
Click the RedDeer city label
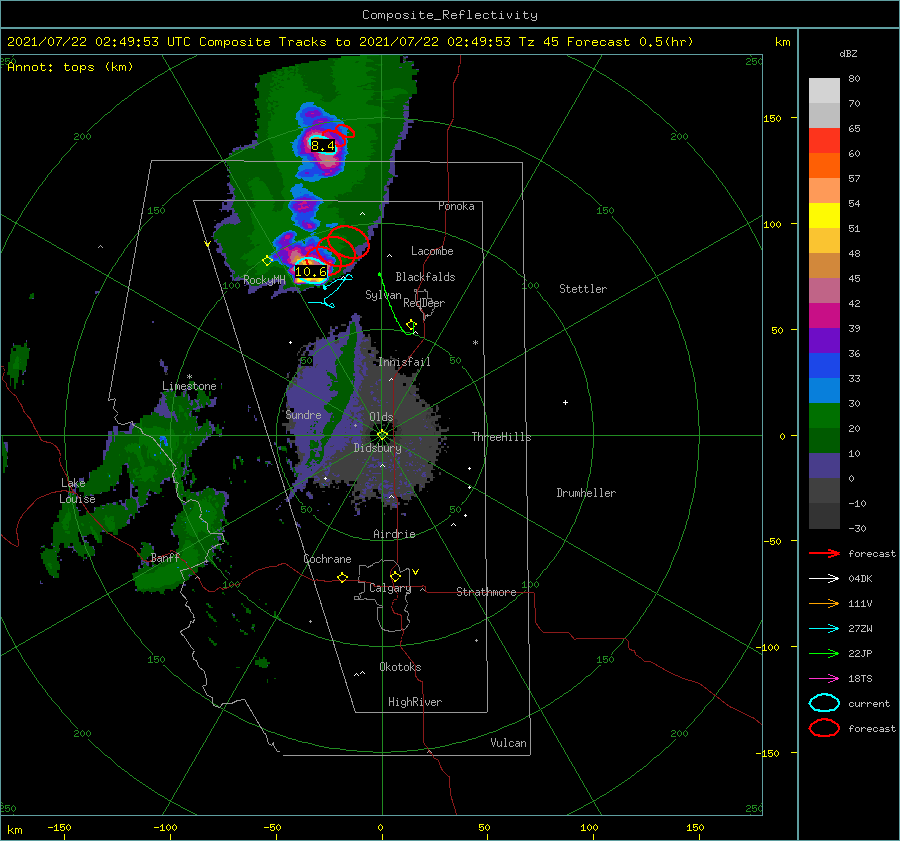424,303
